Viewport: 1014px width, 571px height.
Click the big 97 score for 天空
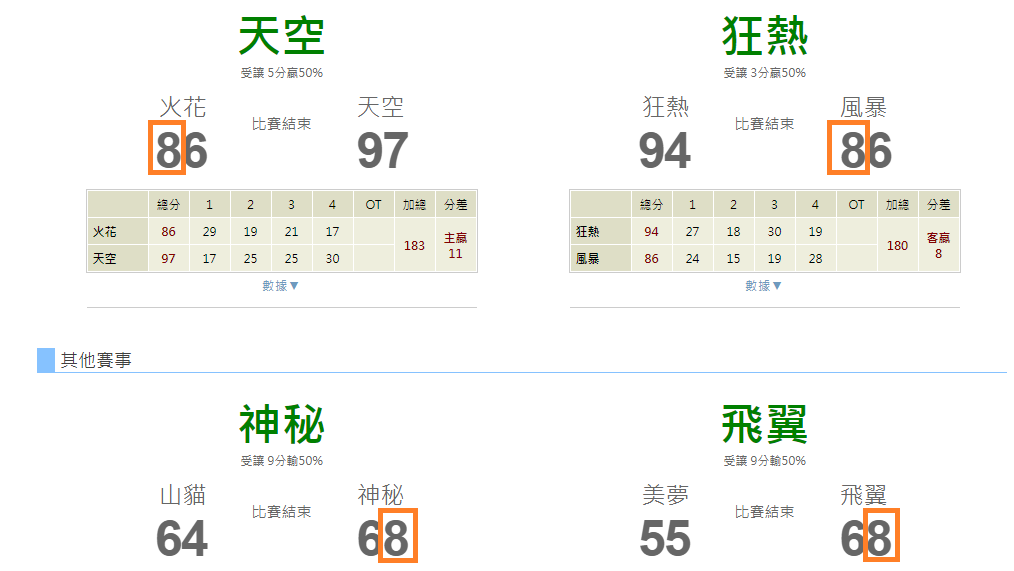point(382,151)
